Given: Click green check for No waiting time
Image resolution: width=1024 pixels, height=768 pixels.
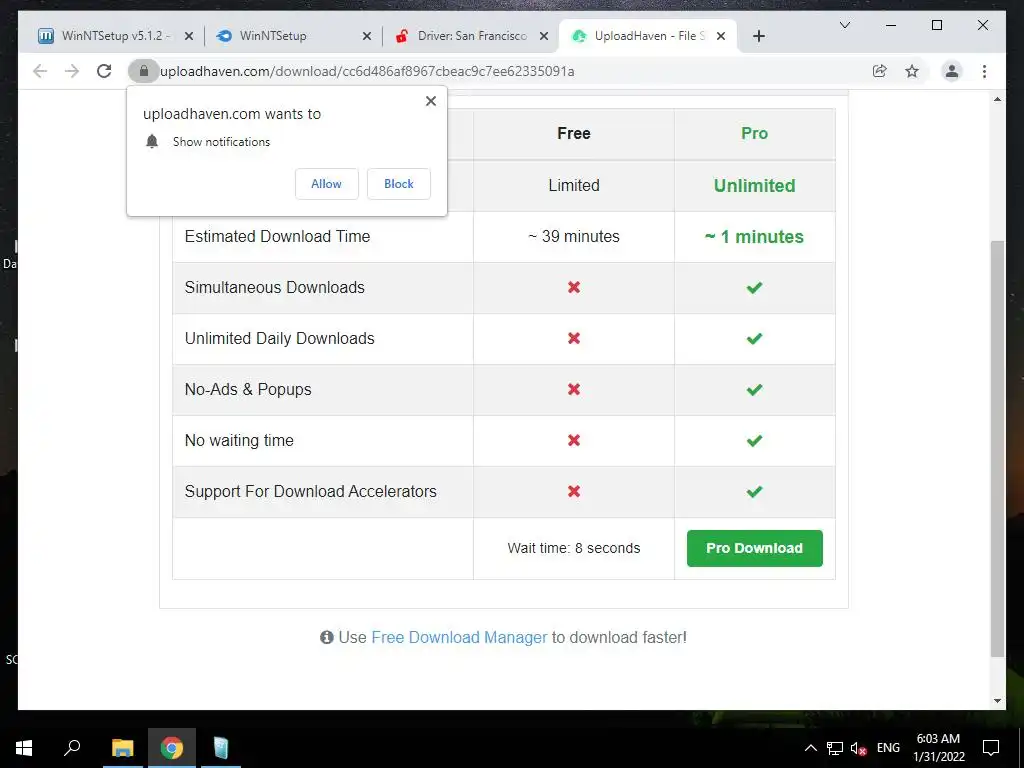Looking at the screenshot, I should pos(754,440).
